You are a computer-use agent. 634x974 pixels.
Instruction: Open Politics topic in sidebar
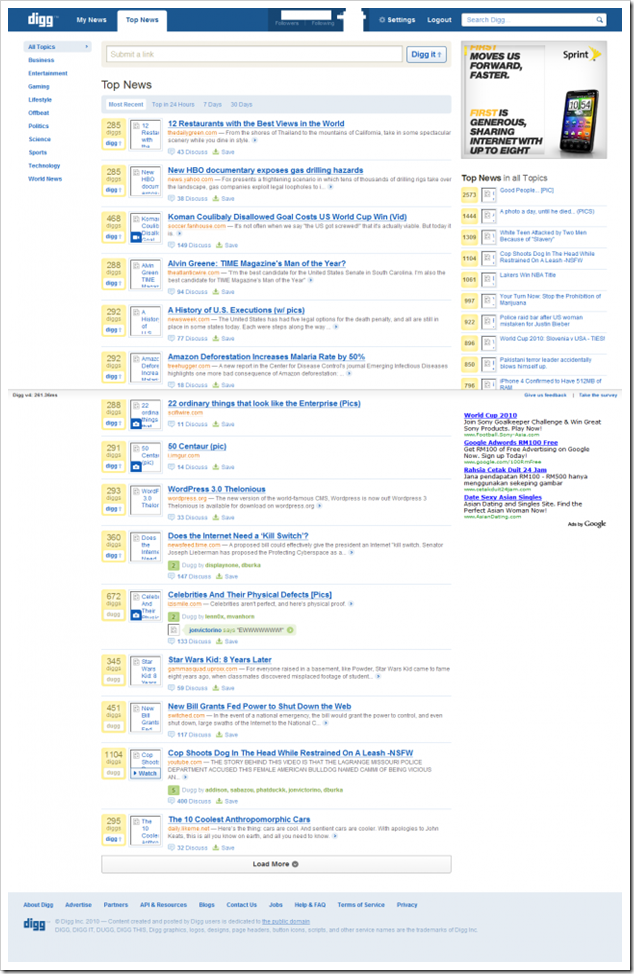pyautogui.click(x=38, y=126)
